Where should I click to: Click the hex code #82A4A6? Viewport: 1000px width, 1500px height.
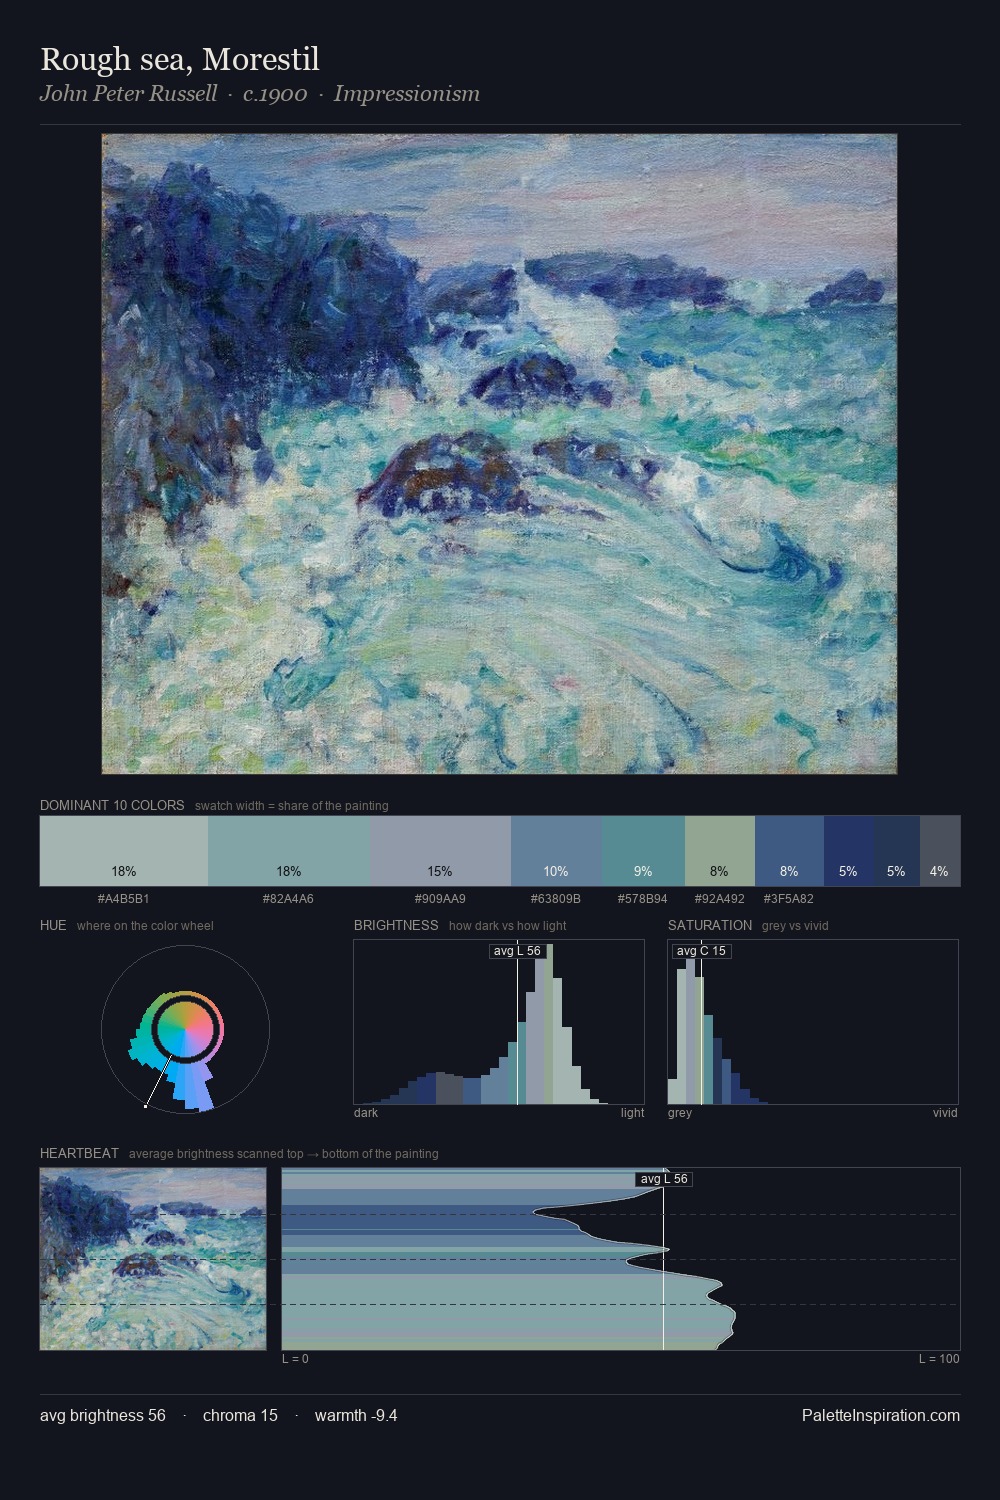point(288,899)
